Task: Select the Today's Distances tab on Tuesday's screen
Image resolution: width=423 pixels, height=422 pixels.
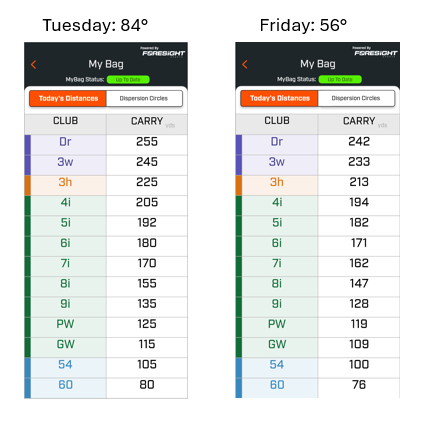Action: [x=68, y=98]
